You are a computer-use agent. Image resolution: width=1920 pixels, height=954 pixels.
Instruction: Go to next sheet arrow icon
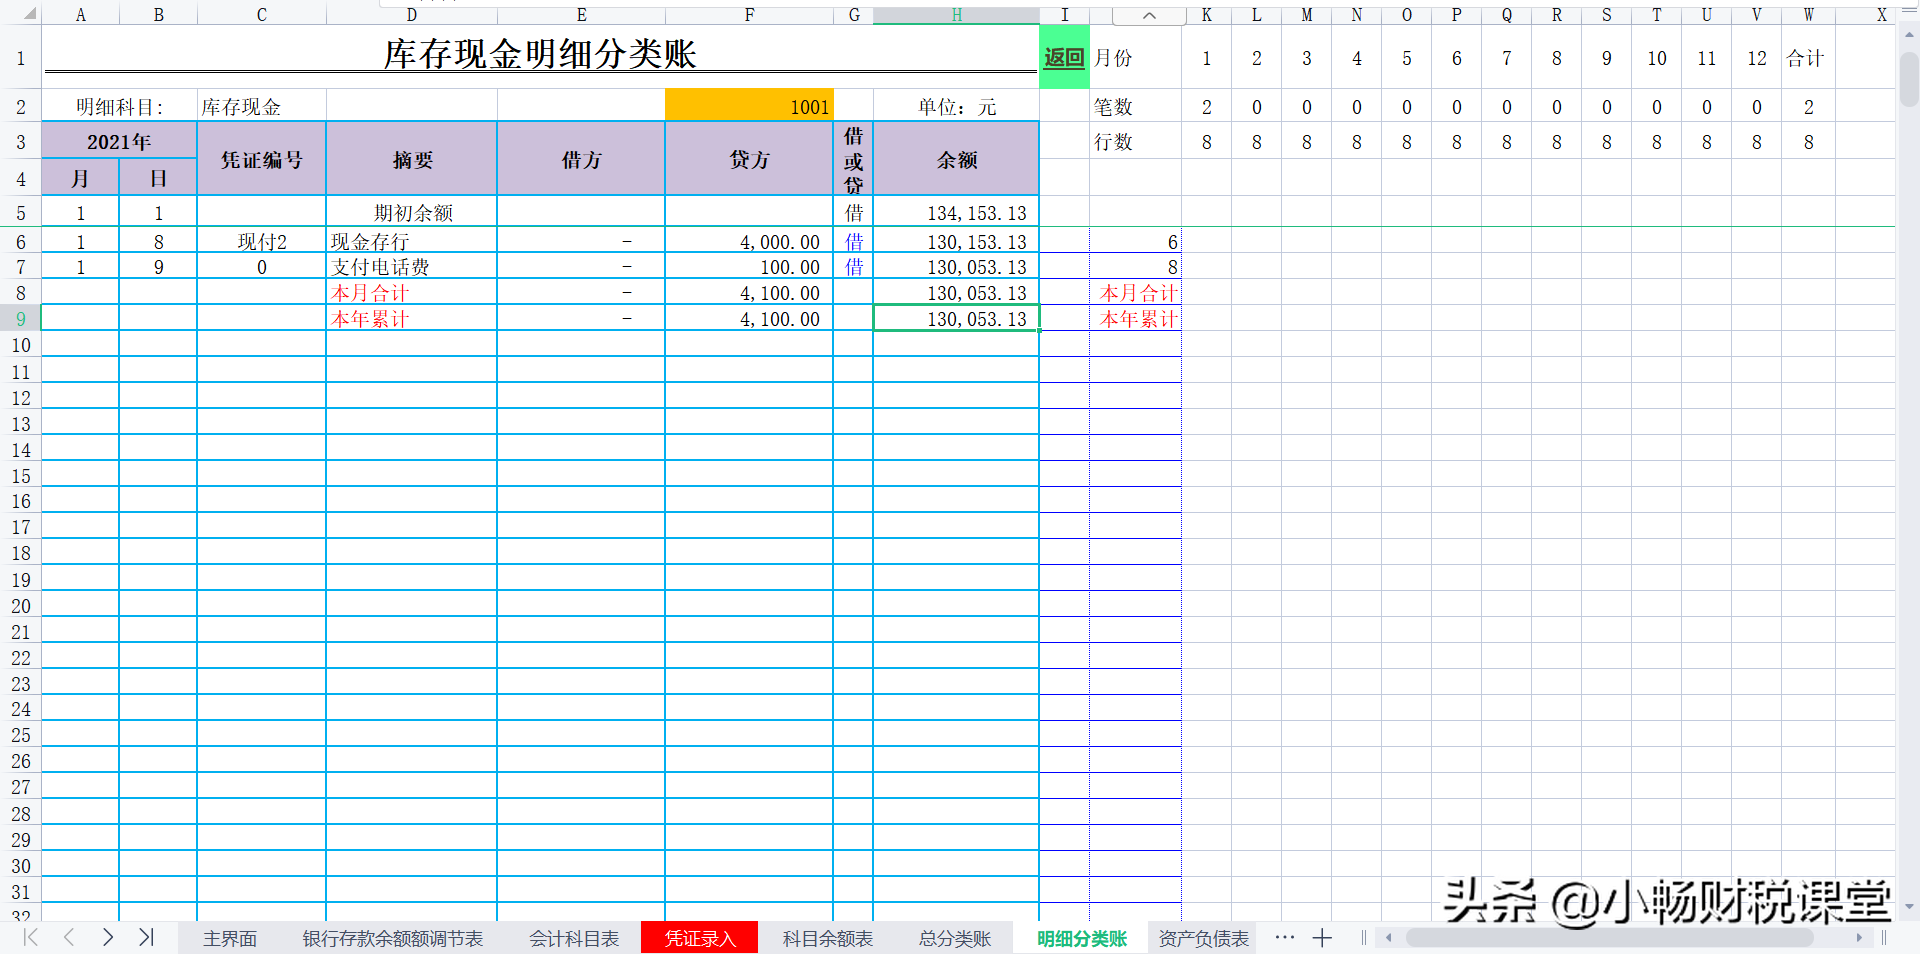click(107, 938)
